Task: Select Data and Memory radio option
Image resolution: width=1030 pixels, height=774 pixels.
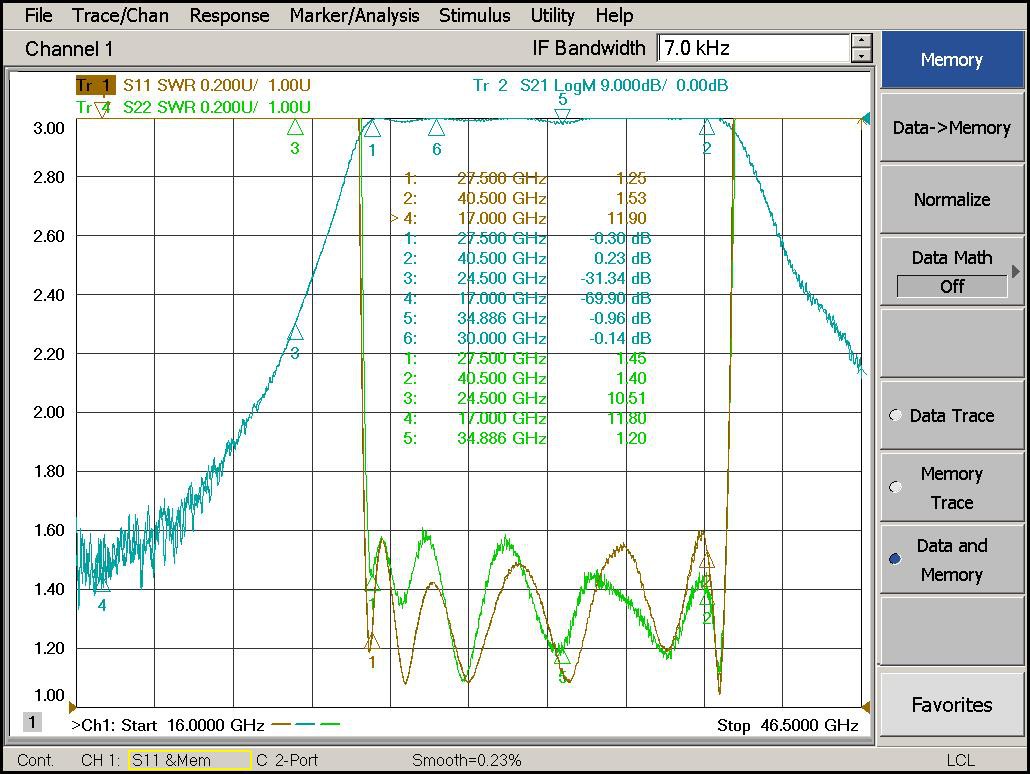Action: coord(896,559)
